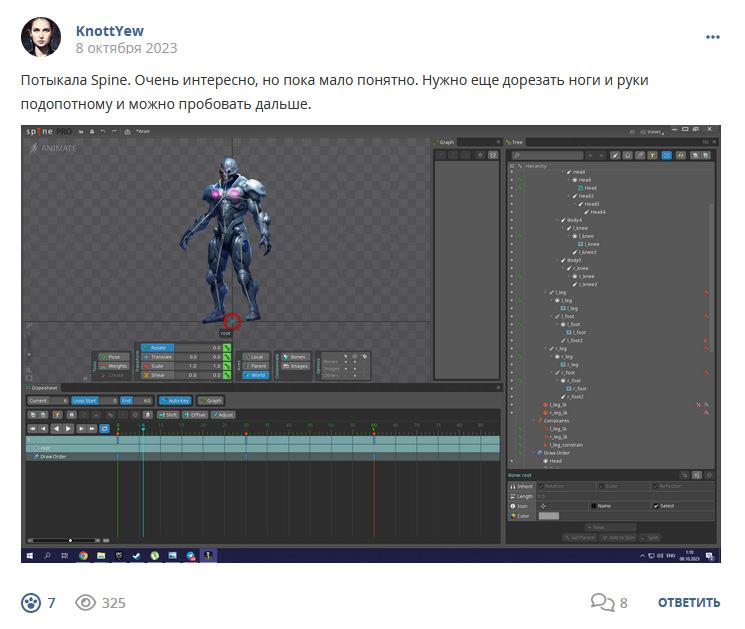Screen dimensions: 745x629
Task: Toggle the Select checkbox in bone properties
Action: point(656,506)
